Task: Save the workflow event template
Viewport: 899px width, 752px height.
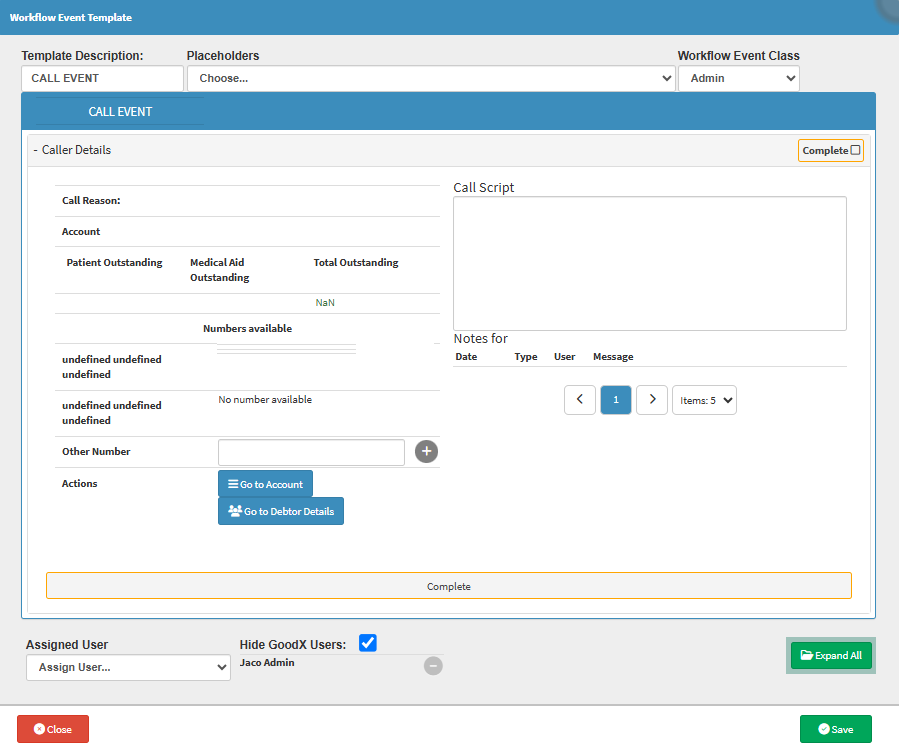Action: click(835, 729)
